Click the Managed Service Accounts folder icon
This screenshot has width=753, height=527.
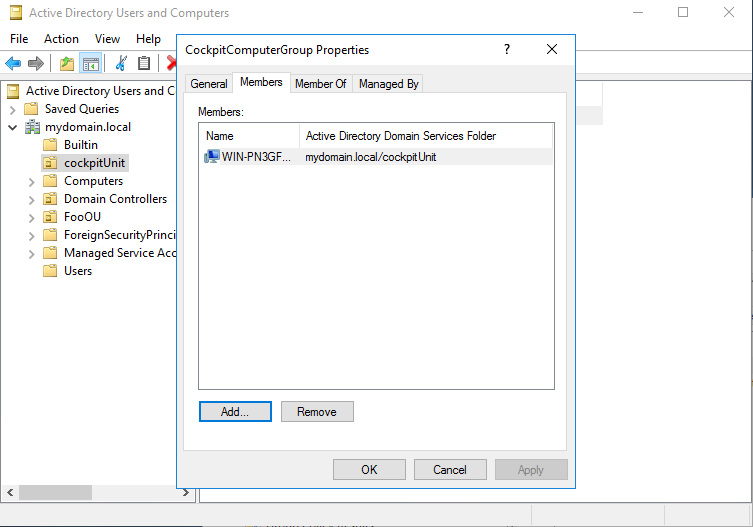point(50,253)
